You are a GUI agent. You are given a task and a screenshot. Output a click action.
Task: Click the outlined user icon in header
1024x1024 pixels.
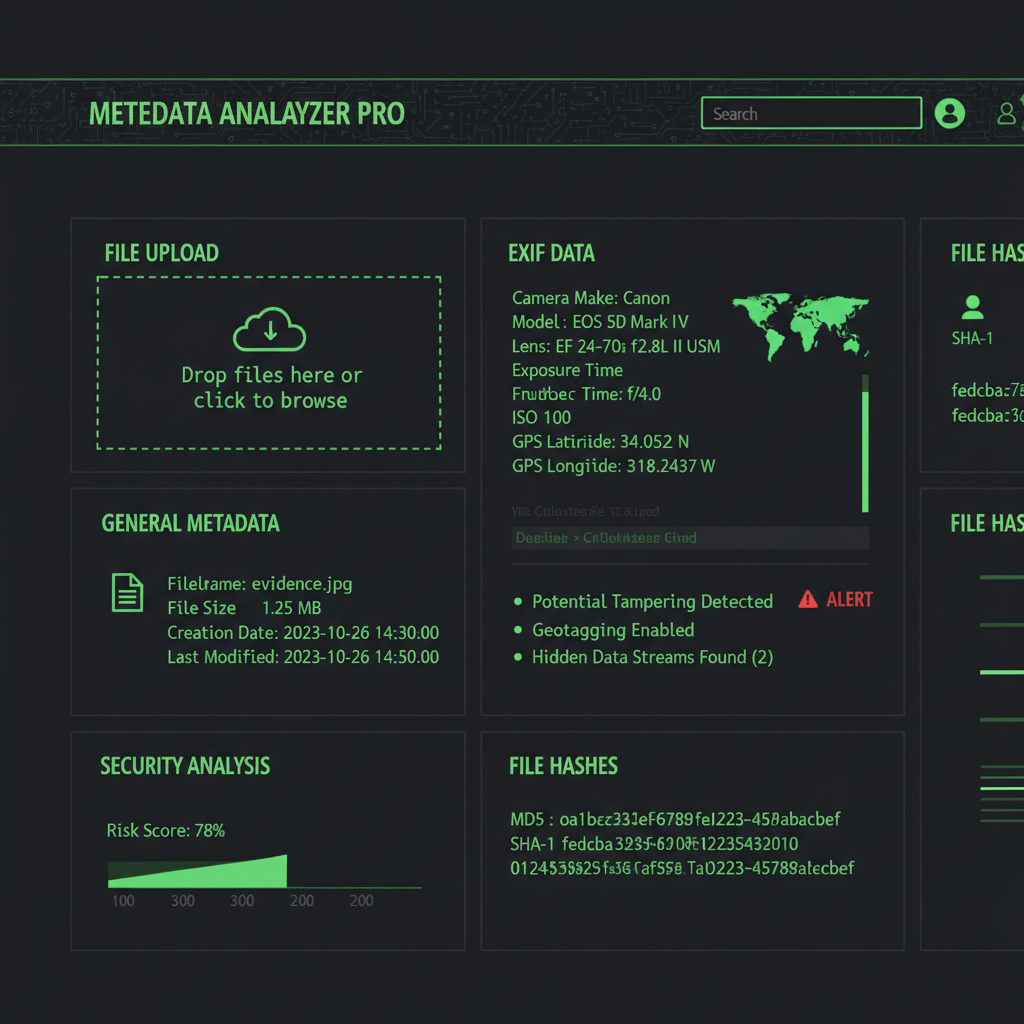click(1007, 113)
